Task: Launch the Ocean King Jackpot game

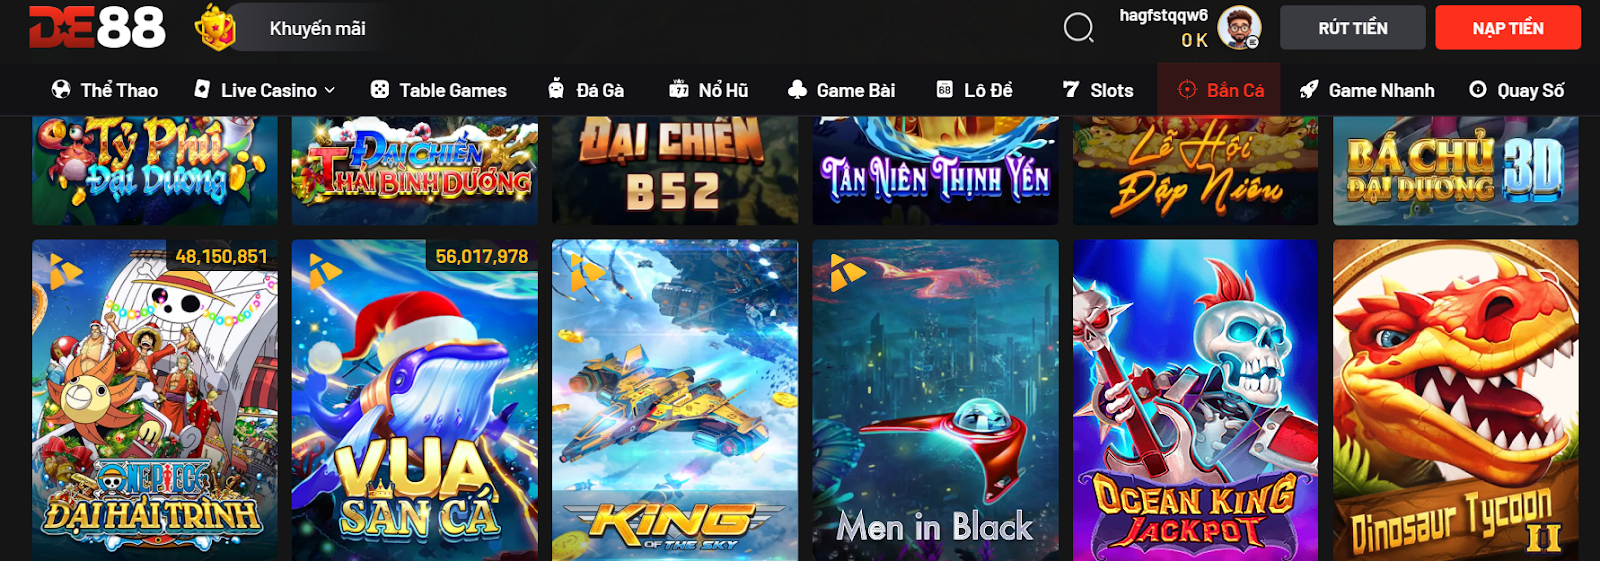Action: pos(1195,400)
